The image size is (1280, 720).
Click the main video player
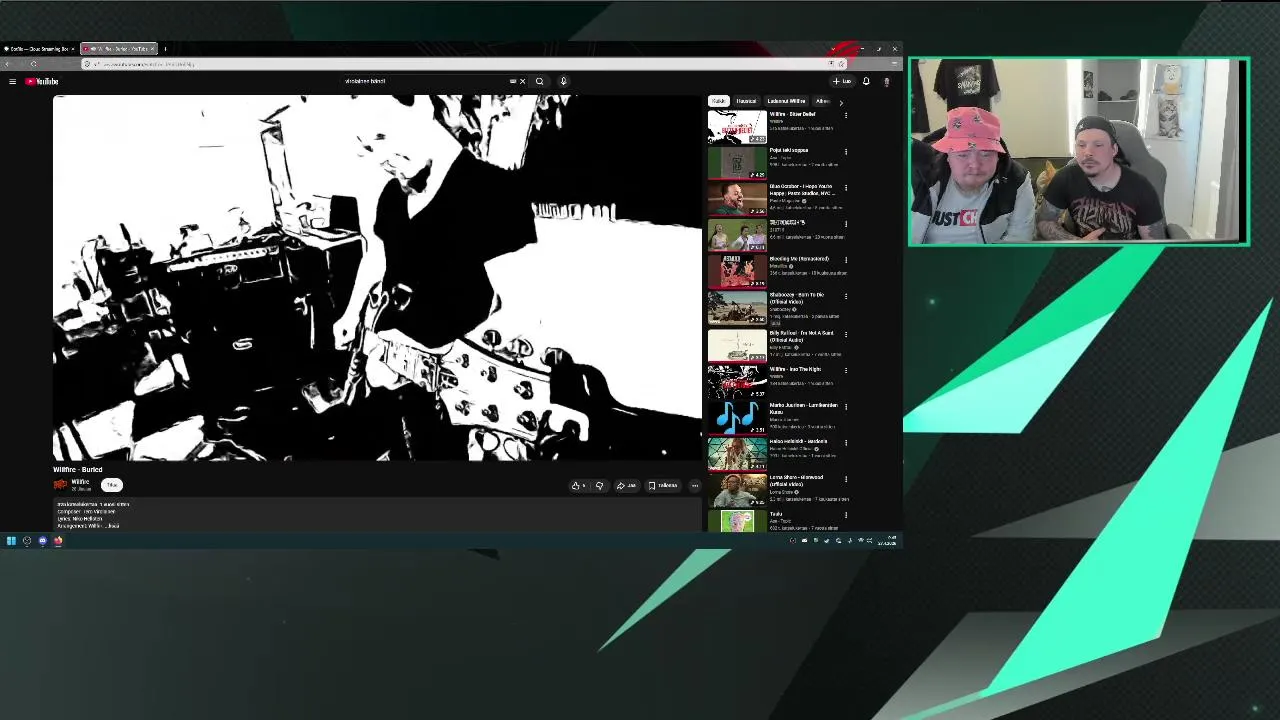pos(378,278)
